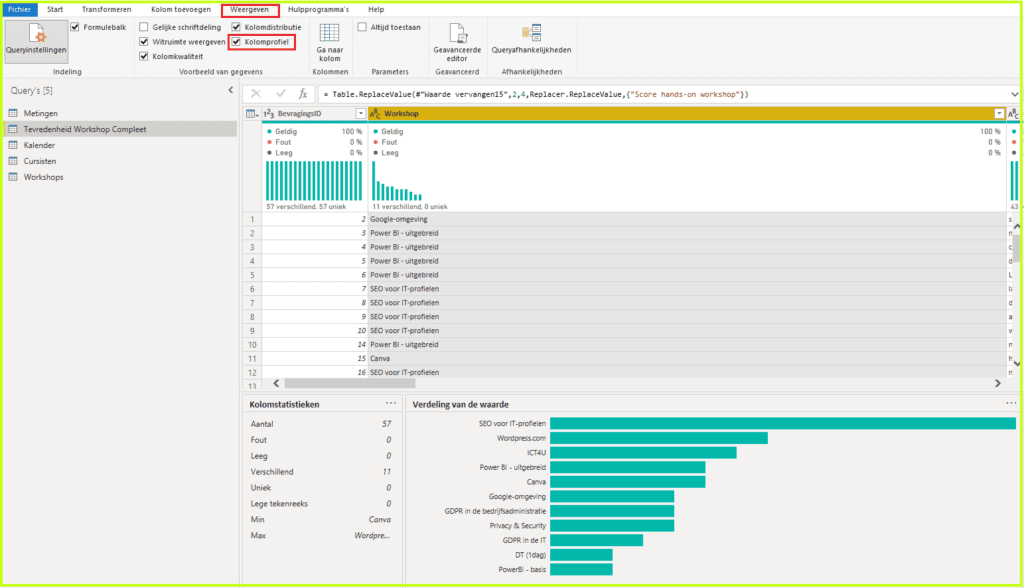This screenshot has height=588, width=1024.
Task: Show the Queryafhankelijkheden view
Action: pyautogui.click(x=532, y=39)
